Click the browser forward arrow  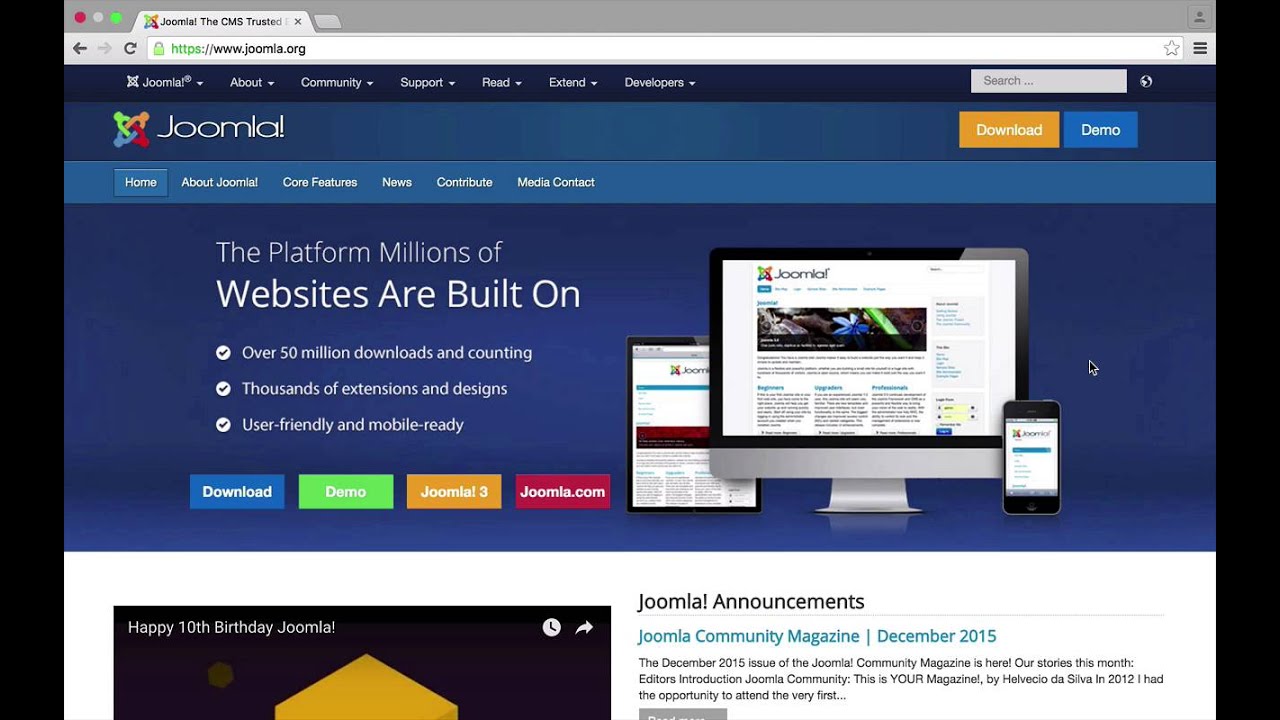104,48
